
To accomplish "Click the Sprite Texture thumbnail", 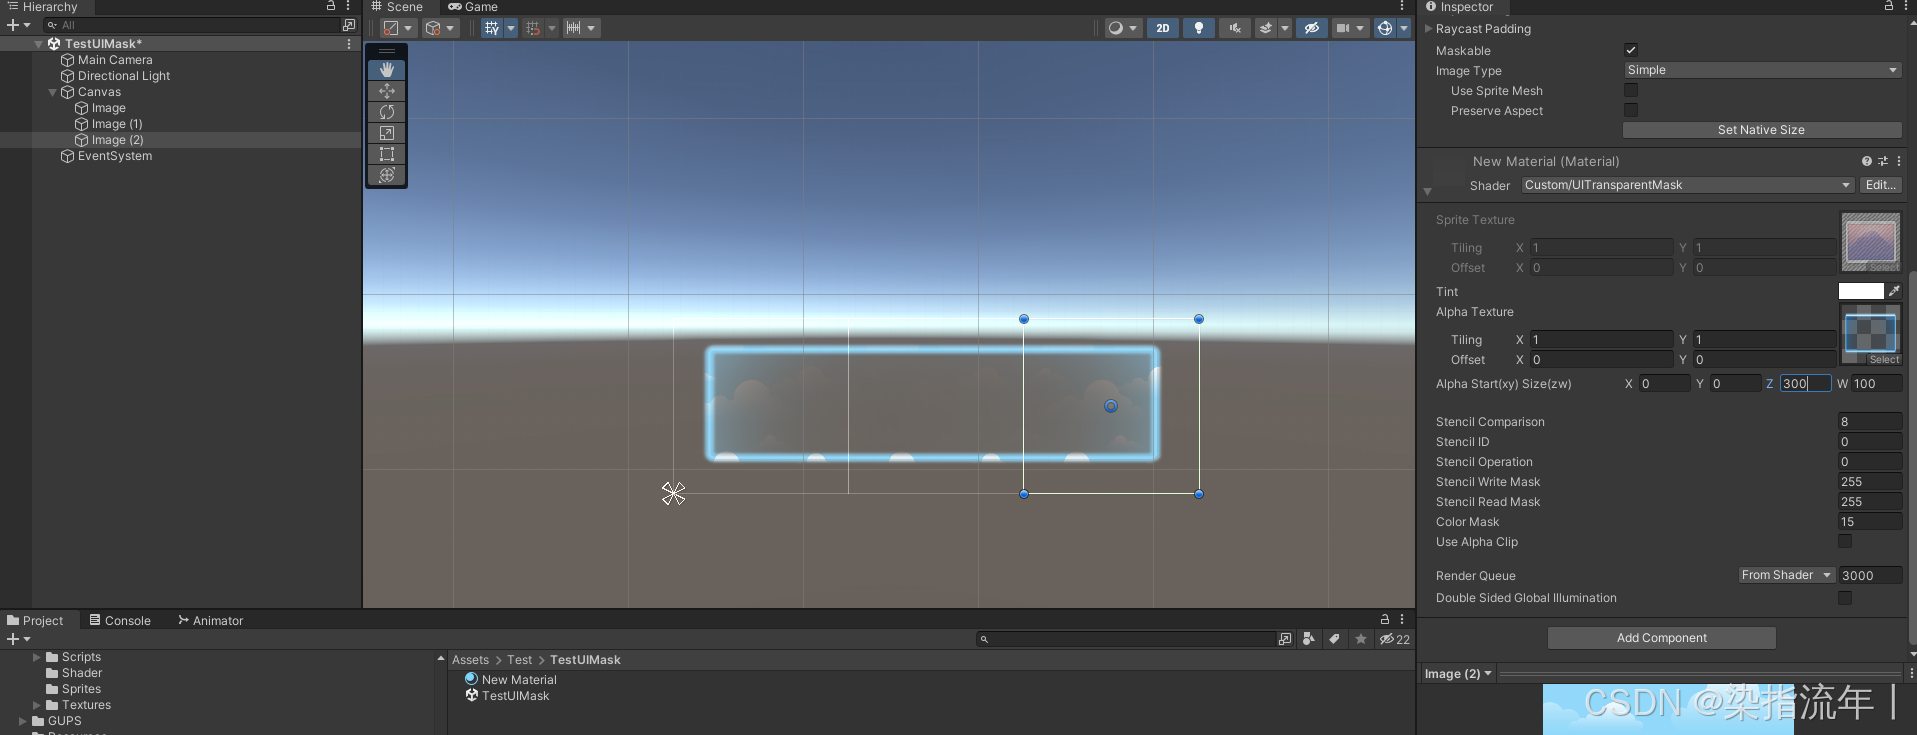I will [x=1871, y=242].
